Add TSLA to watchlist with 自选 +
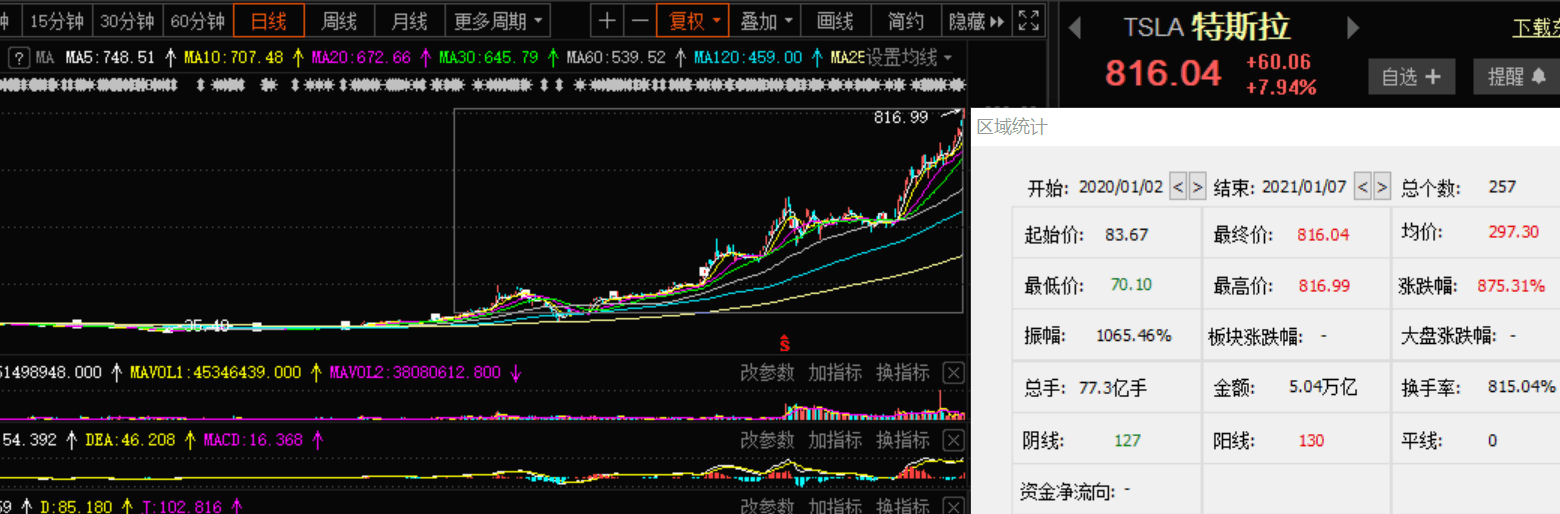This screenshot has width=1560, height=514. (1410, 77)
